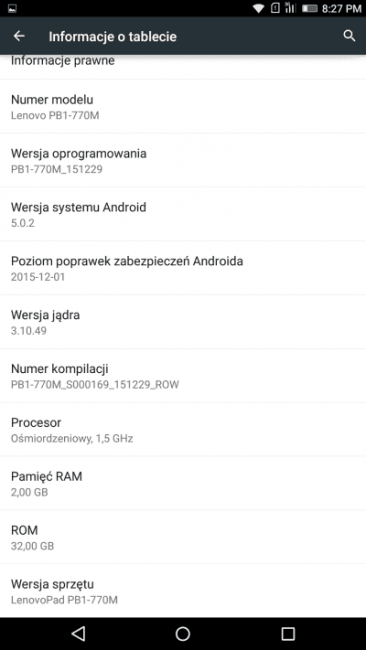Tap the Android back navigation button

(78, 633)
